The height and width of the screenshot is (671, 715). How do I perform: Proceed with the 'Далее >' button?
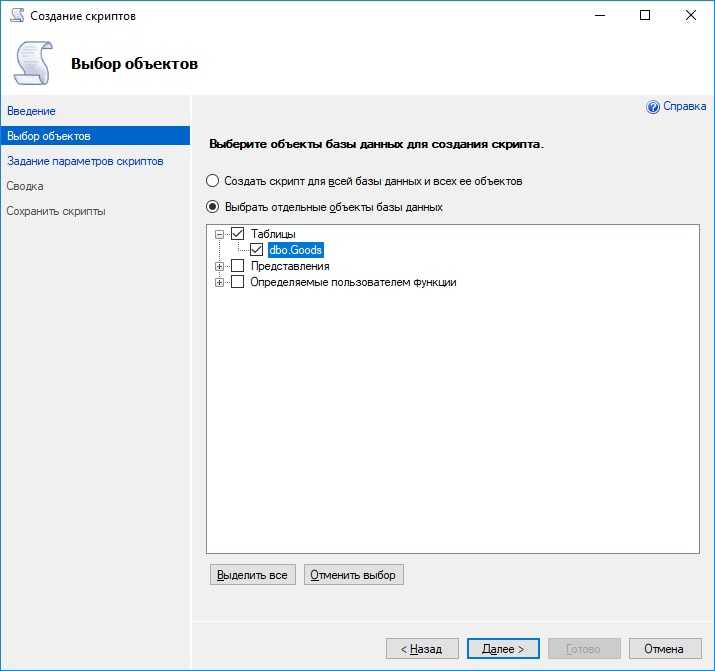tap(503, 649)
